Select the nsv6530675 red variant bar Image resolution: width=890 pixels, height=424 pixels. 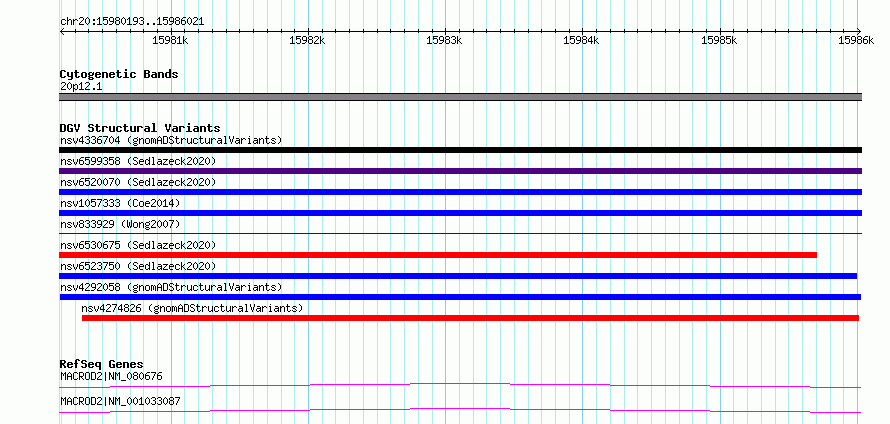click(x=438, y=255)
